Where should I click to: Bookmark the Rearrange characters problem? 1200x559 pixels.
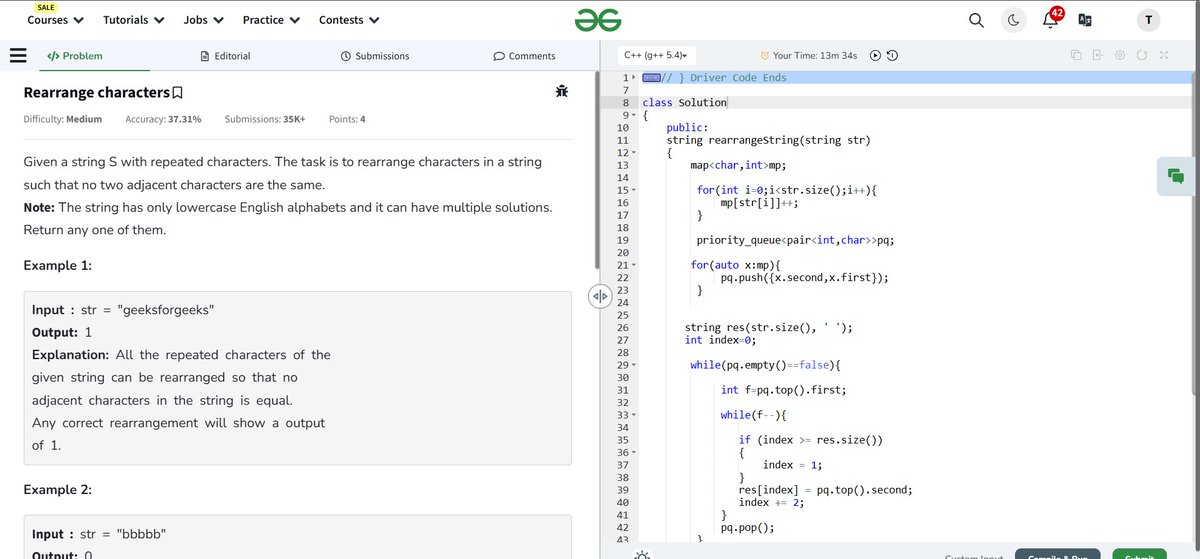pos(177,93)
